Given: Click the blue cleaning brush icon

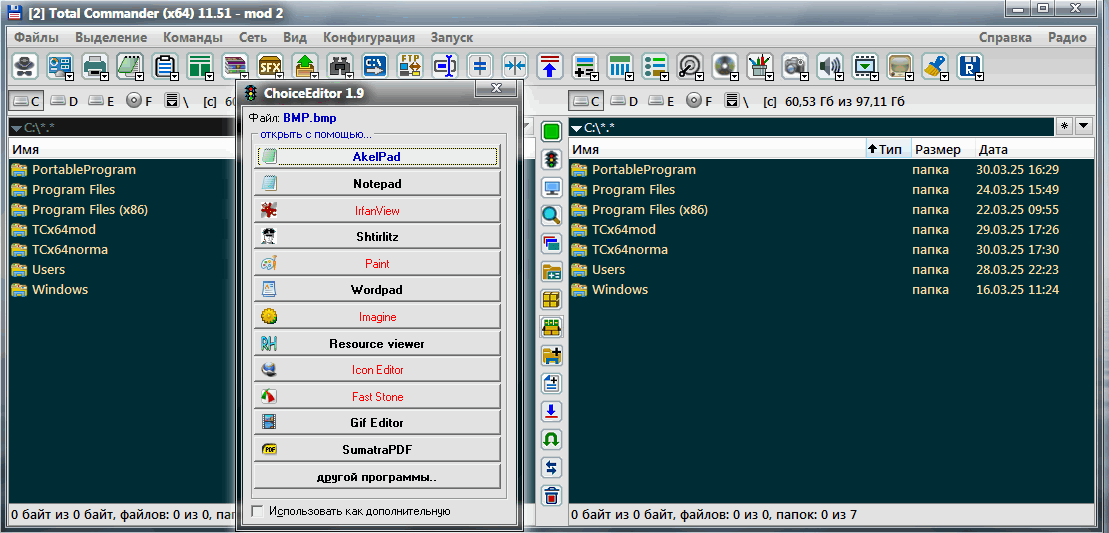Looking at the screenshot, I should (934, 66).
